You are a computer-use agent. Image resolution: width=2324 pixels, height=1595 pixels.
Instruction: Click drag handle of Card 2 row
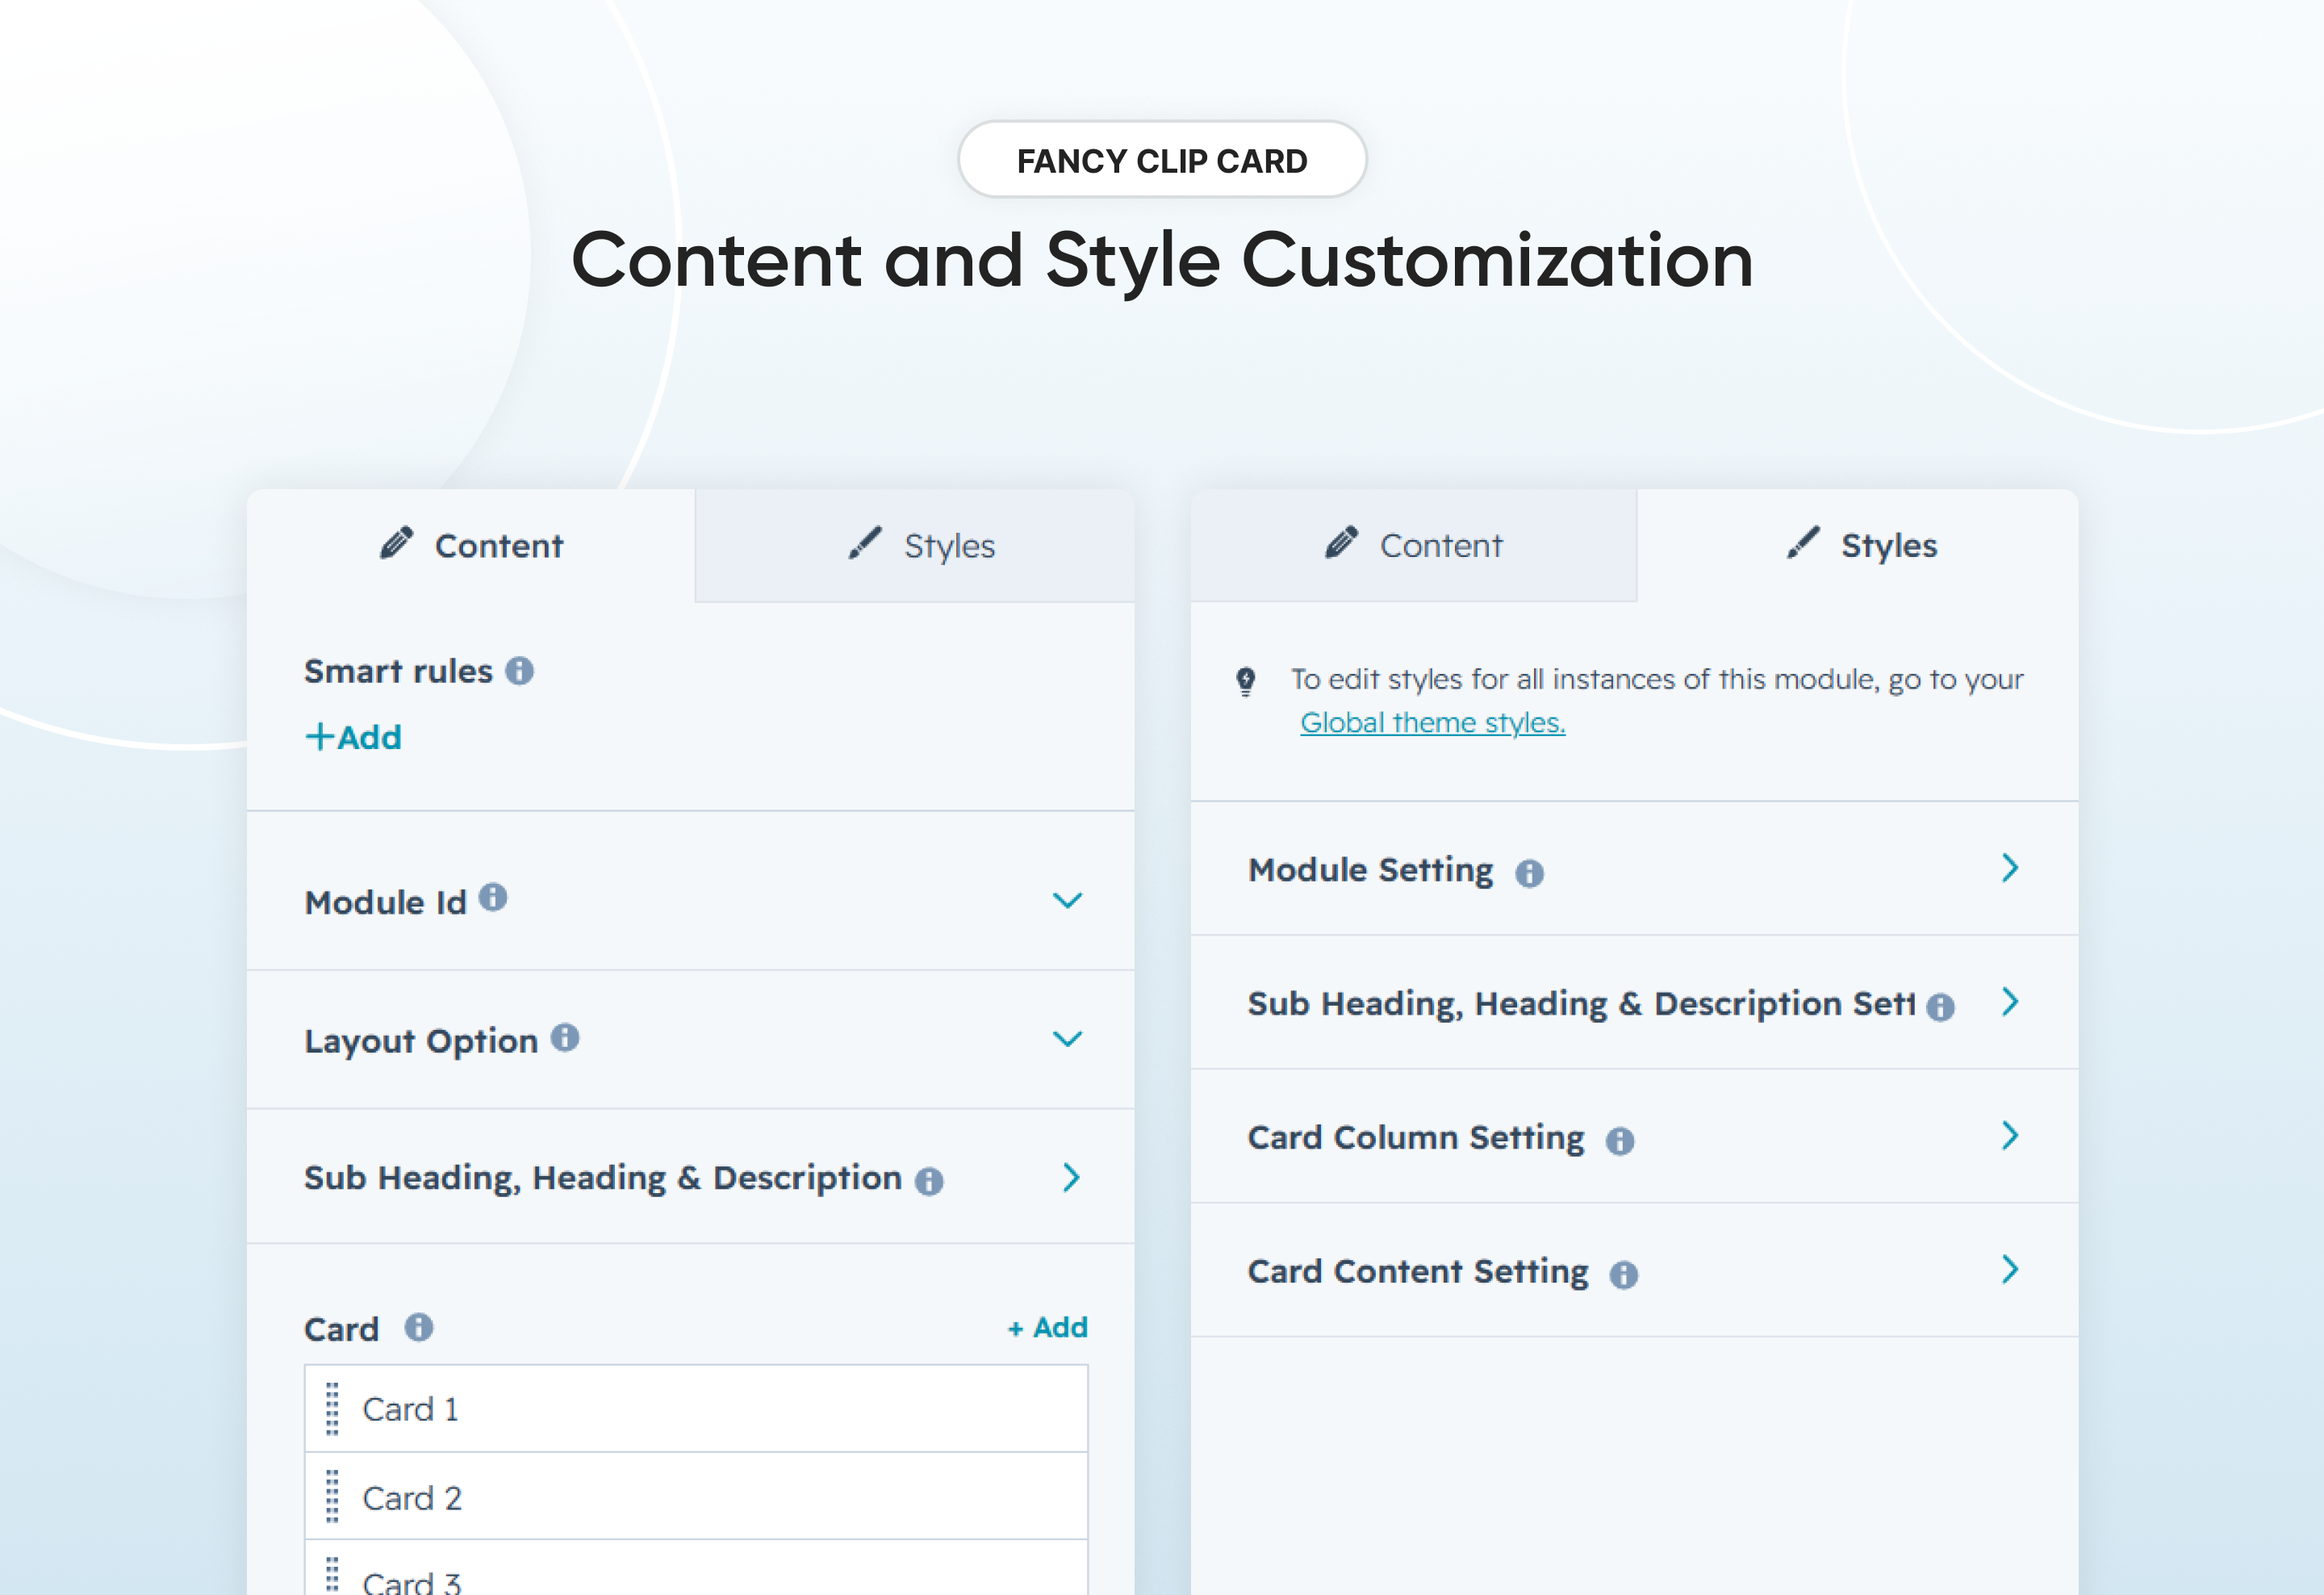(333, 1497)
